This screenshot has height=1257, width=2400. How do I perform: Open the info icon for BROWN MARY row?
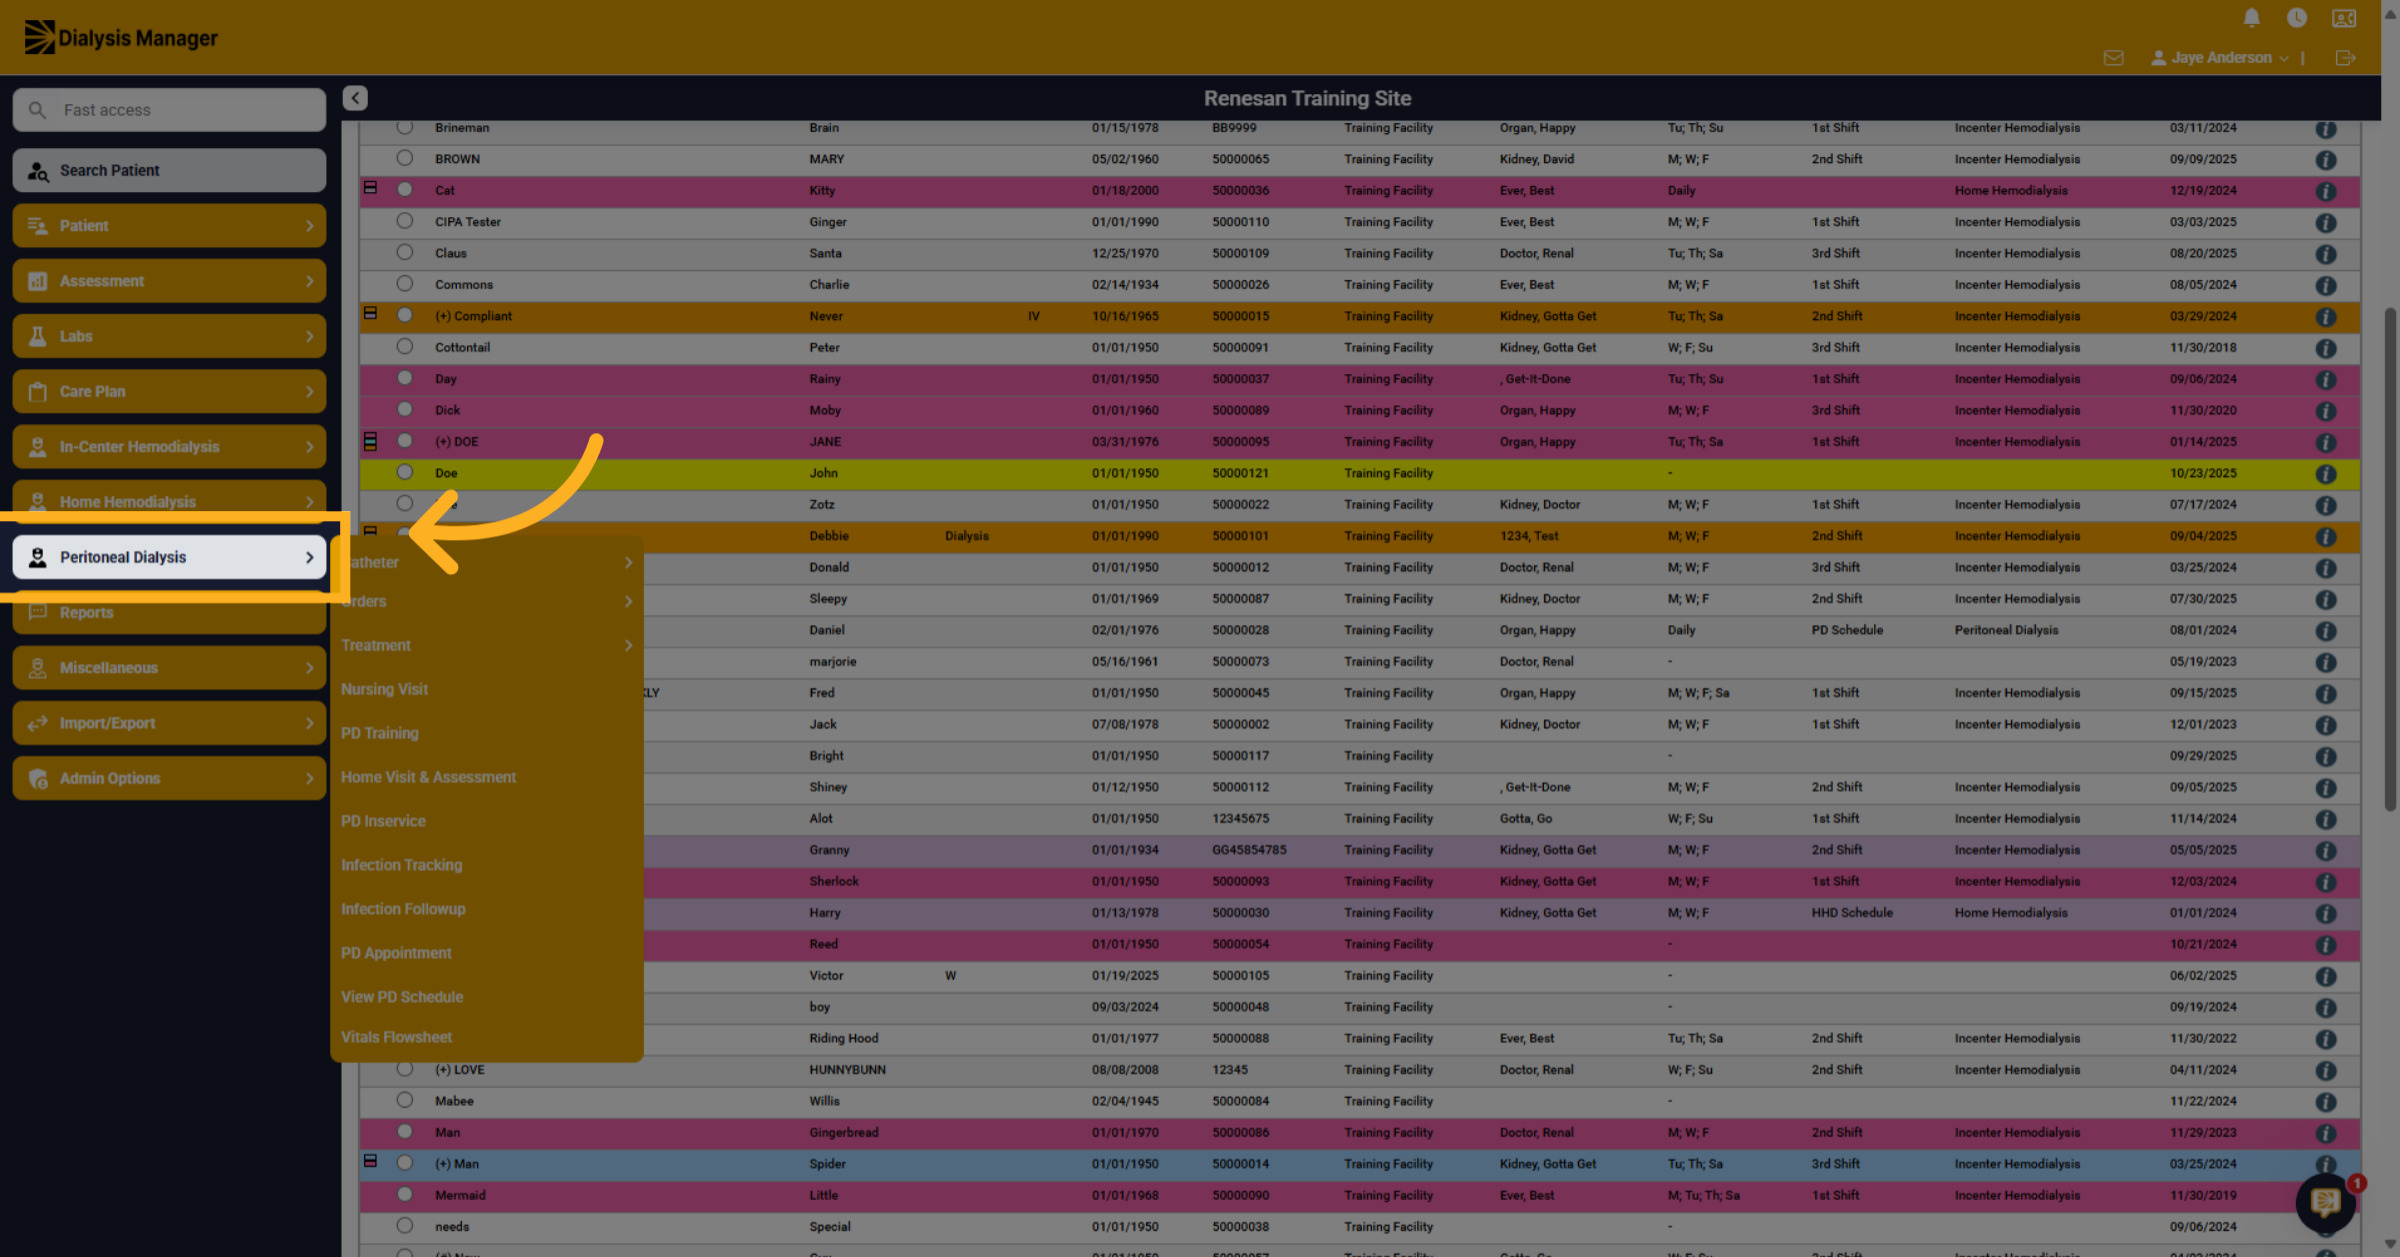tap(2326, 160)
